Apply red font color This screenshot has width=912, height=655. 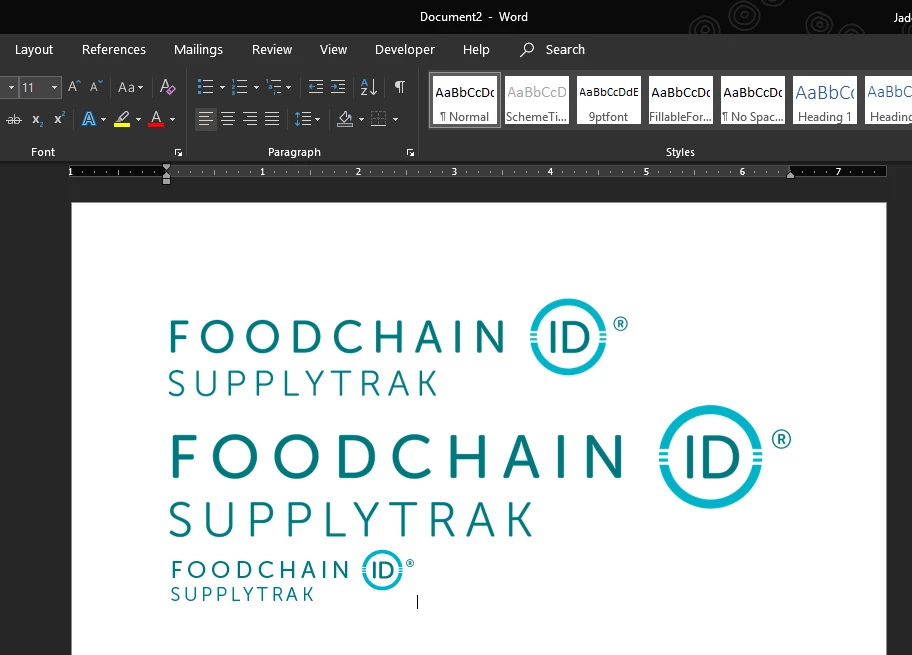[156, 119]
